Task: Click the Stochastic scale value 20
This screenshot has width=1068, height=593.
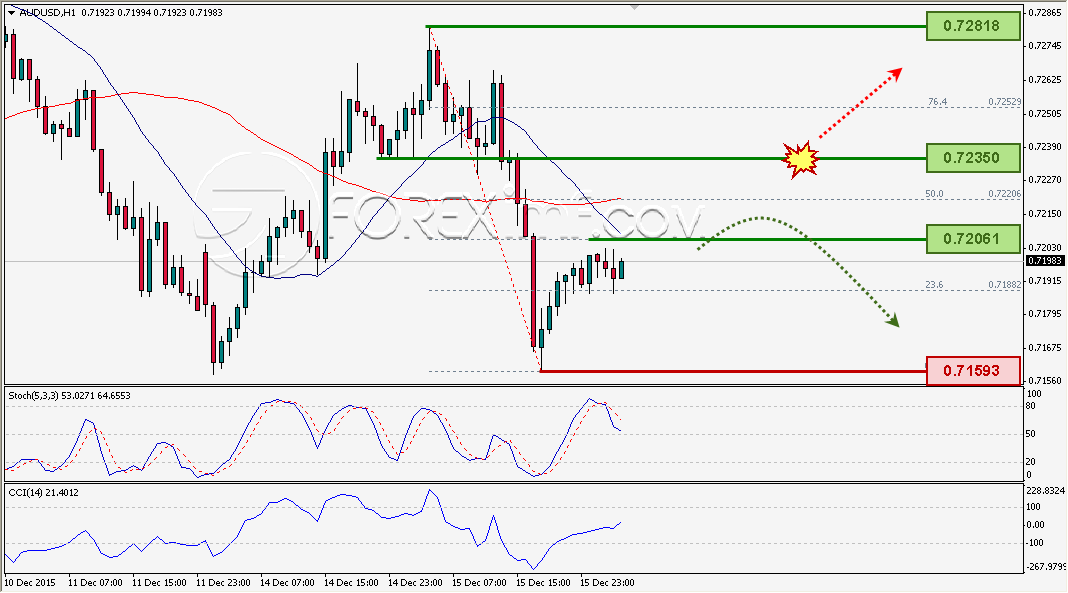Action: coord(1031,462)
